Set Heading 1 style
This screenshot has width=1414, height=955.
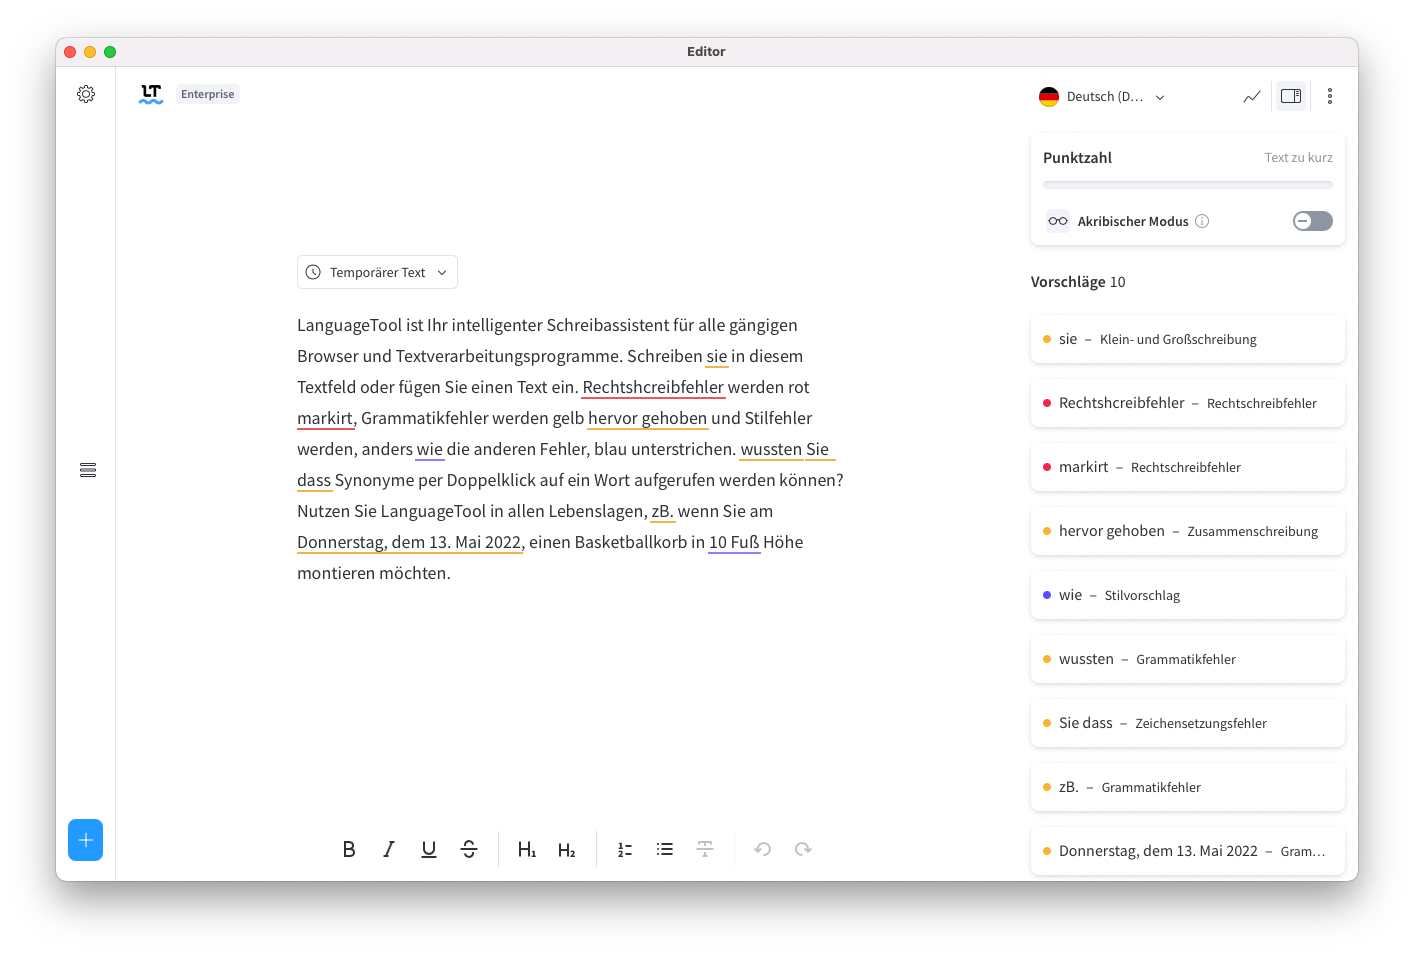(x=527, y=849)
